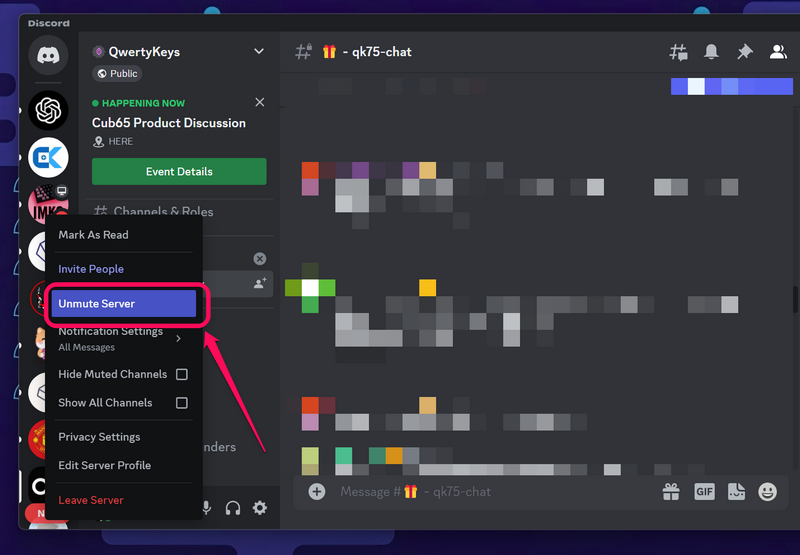Choose Leave Server from context menu
Viewport: 800px width, 555px height.
(91, 500)
